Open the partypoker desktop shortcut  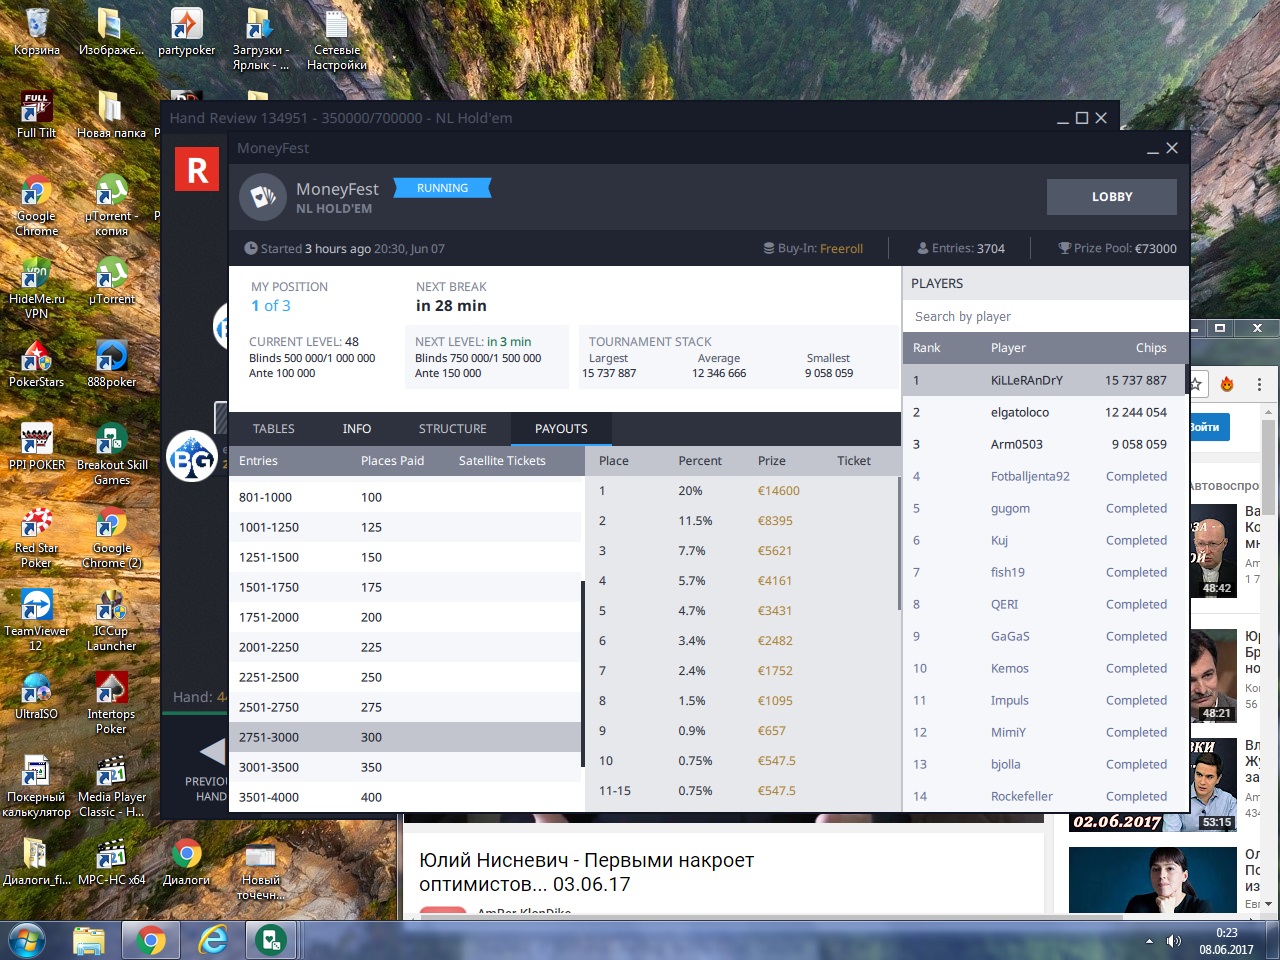(x=186, y=32)
